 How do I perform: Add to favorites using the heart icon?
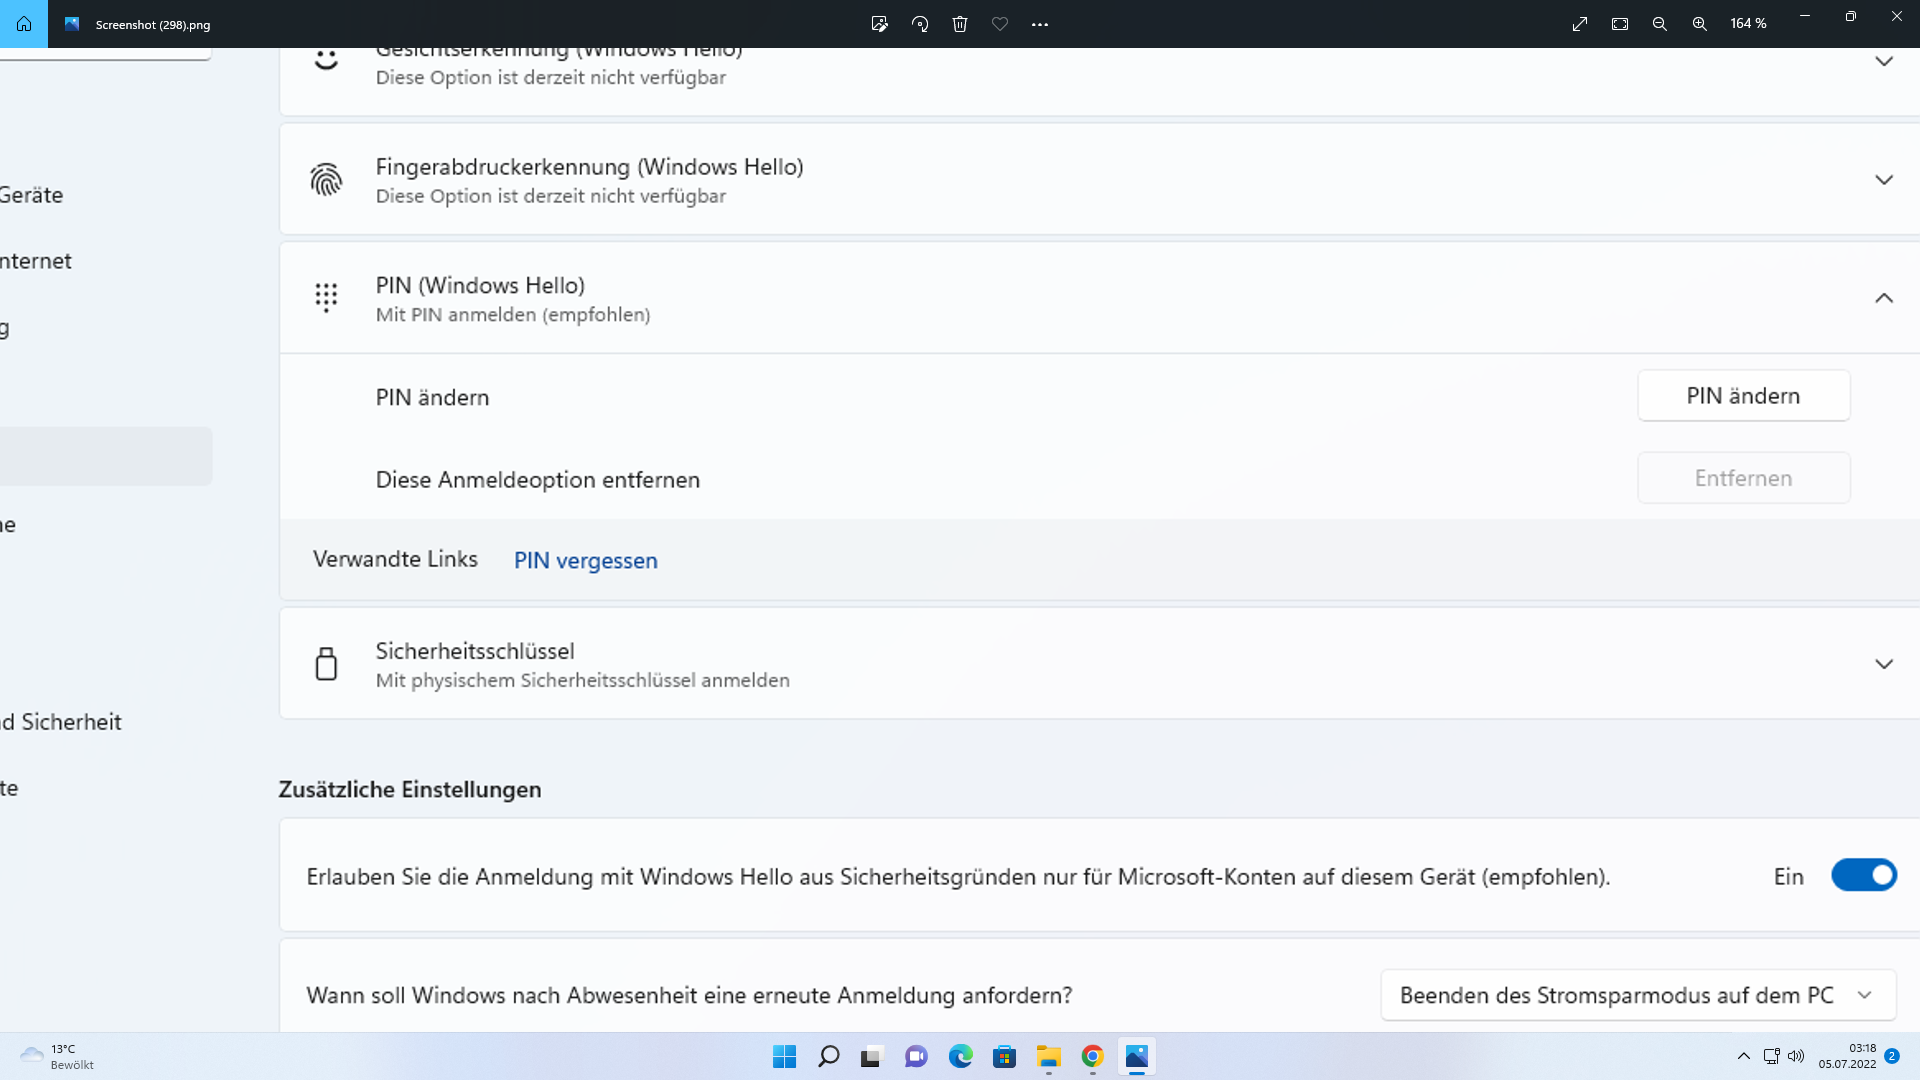click(x=1000, y=24)
